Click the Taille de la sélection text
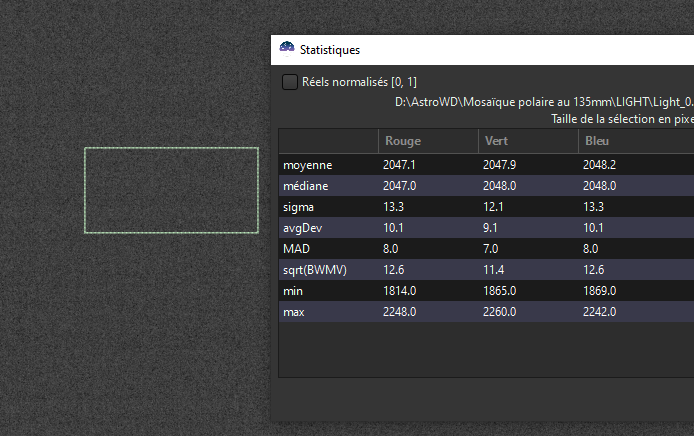694x436 pixels. point(622,119)
